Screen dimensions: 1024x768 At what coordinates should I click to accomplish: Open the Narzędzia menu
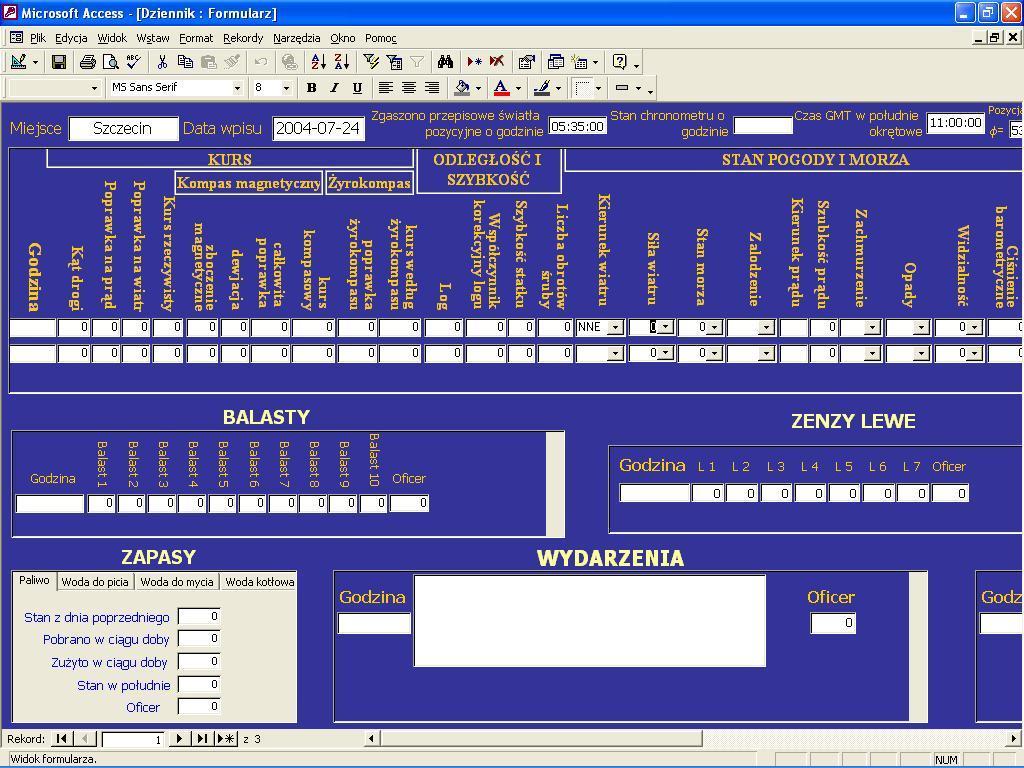tap(296, 38)
